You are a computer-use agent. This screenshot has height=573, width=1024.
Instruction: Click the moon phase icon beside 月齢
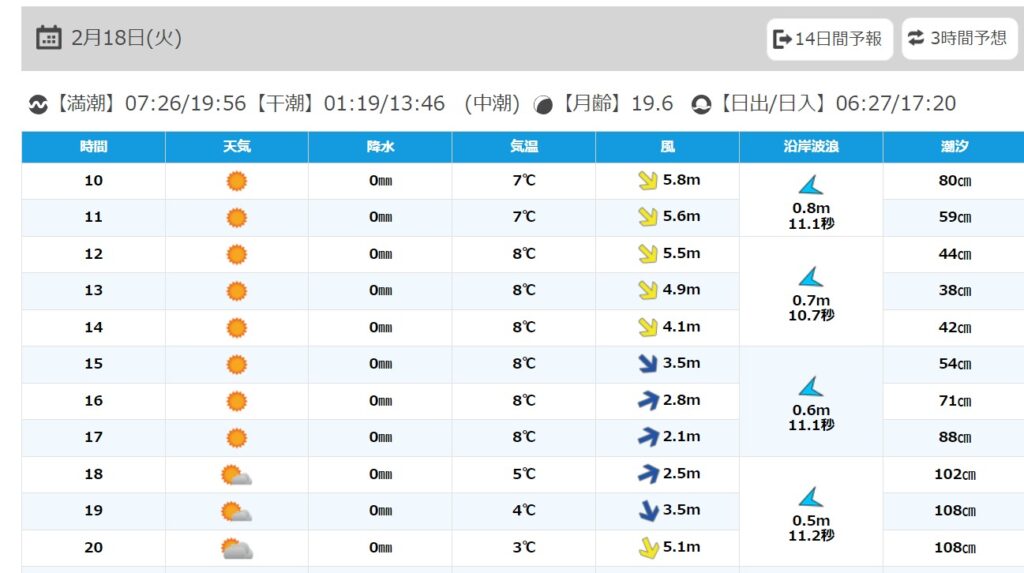[543, 105]
